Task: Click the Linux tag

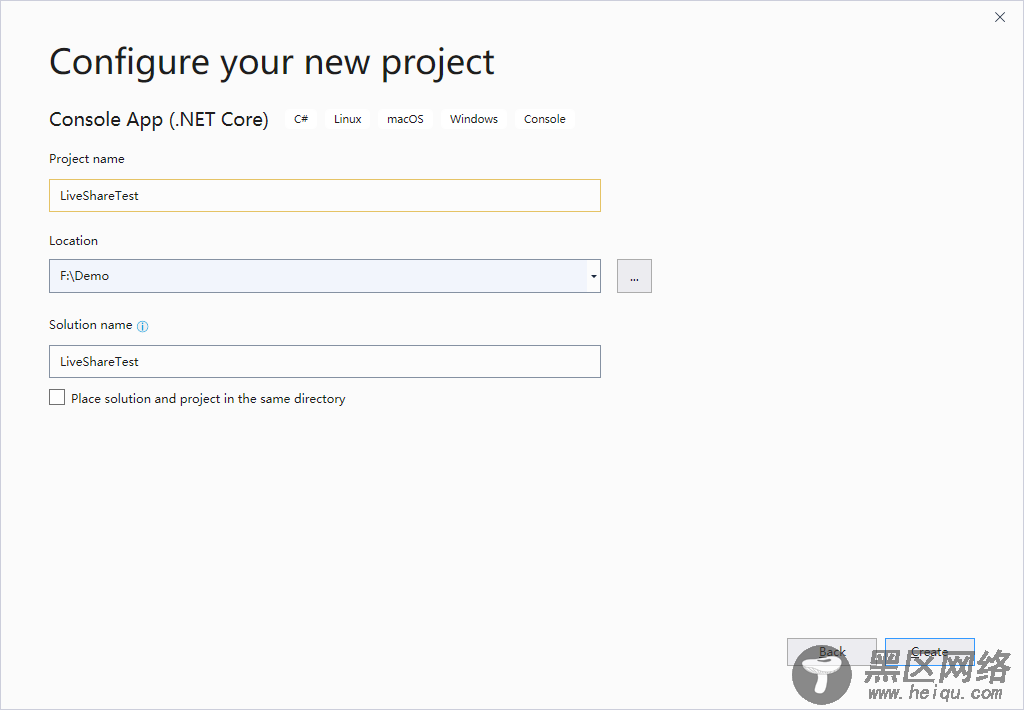Action: (347, 119)
